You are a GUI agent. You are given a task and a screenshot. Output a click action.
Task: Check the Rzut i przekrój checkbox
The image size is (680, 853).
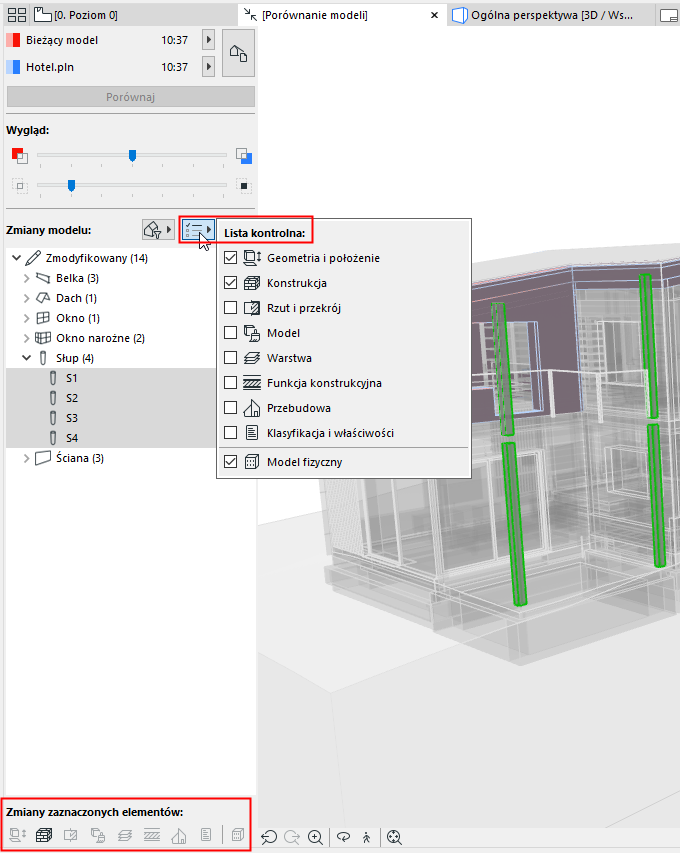231,308
